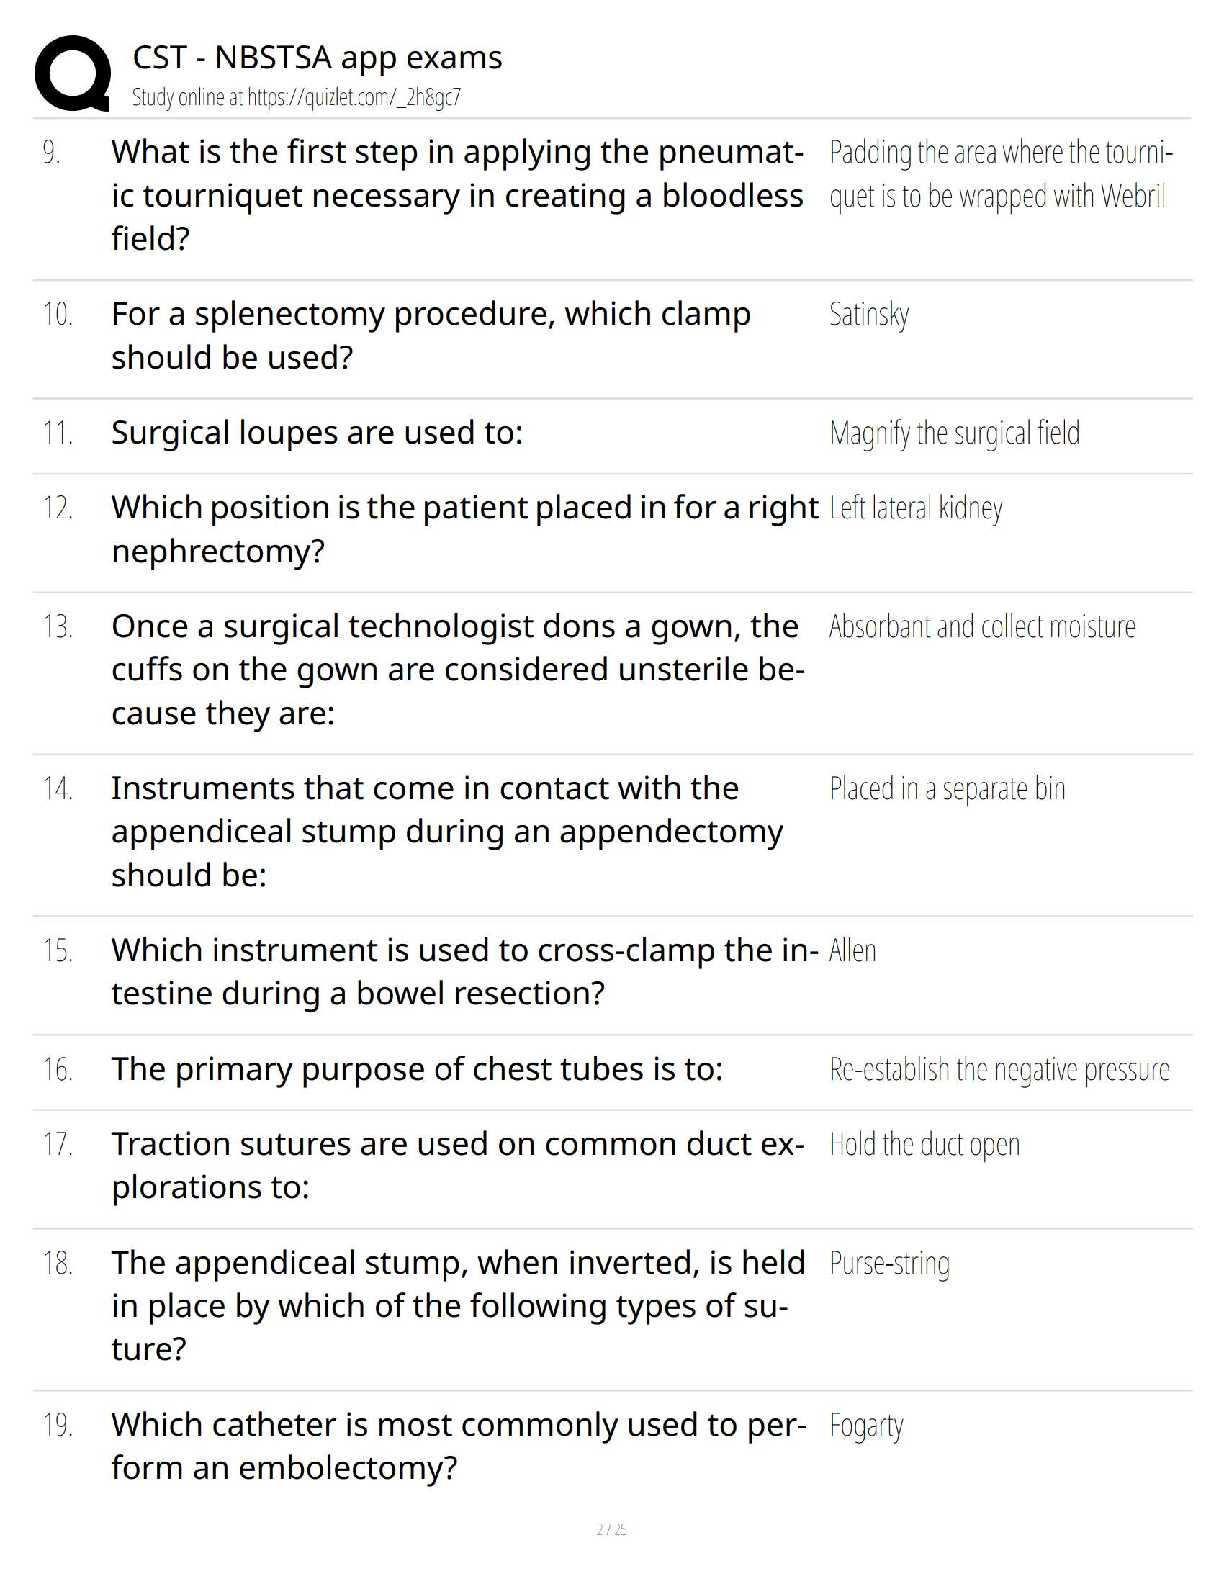
Task: Click Absorbant and collect moisture answer
Action: tap(982, 627)
